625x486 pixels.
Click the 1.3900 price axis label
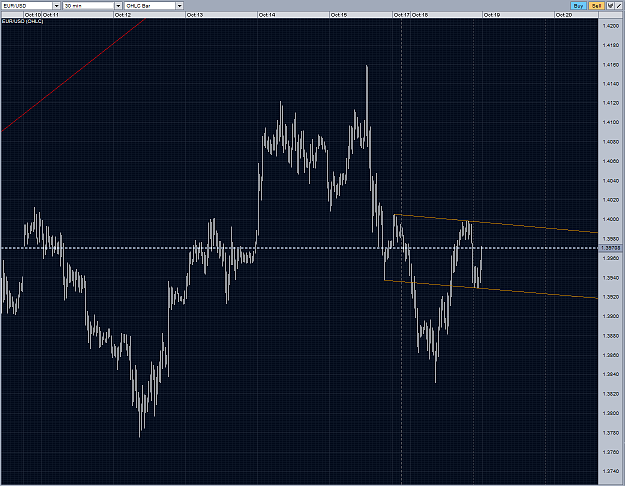click(611, 316)
